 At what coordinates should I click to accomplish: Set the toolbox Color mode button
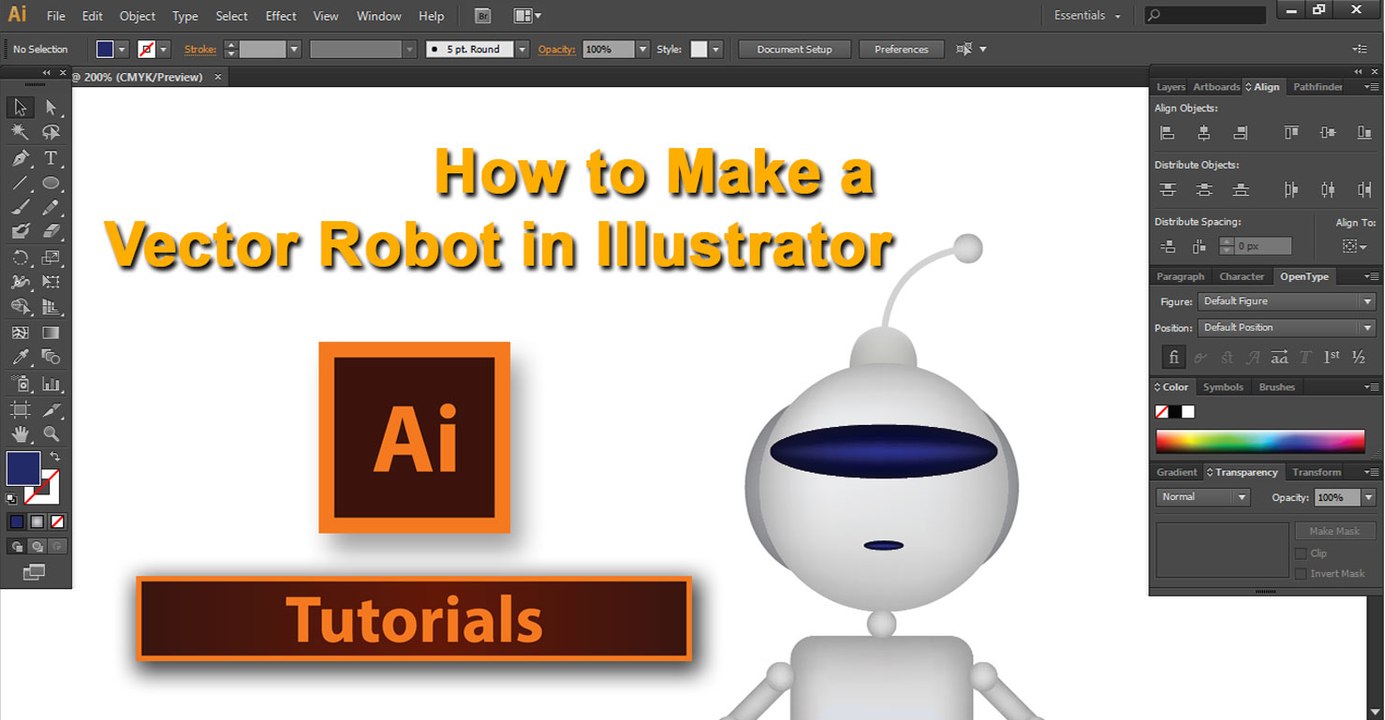[17, 521]
